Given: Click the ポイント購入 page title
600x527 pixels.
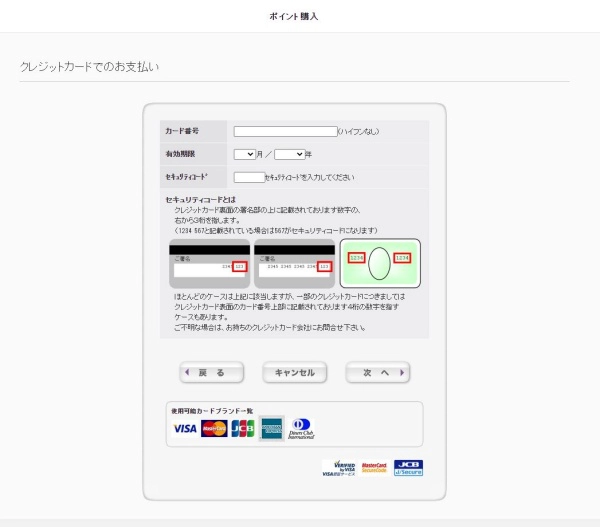Looking at the screenshot, I should (294, 16).
